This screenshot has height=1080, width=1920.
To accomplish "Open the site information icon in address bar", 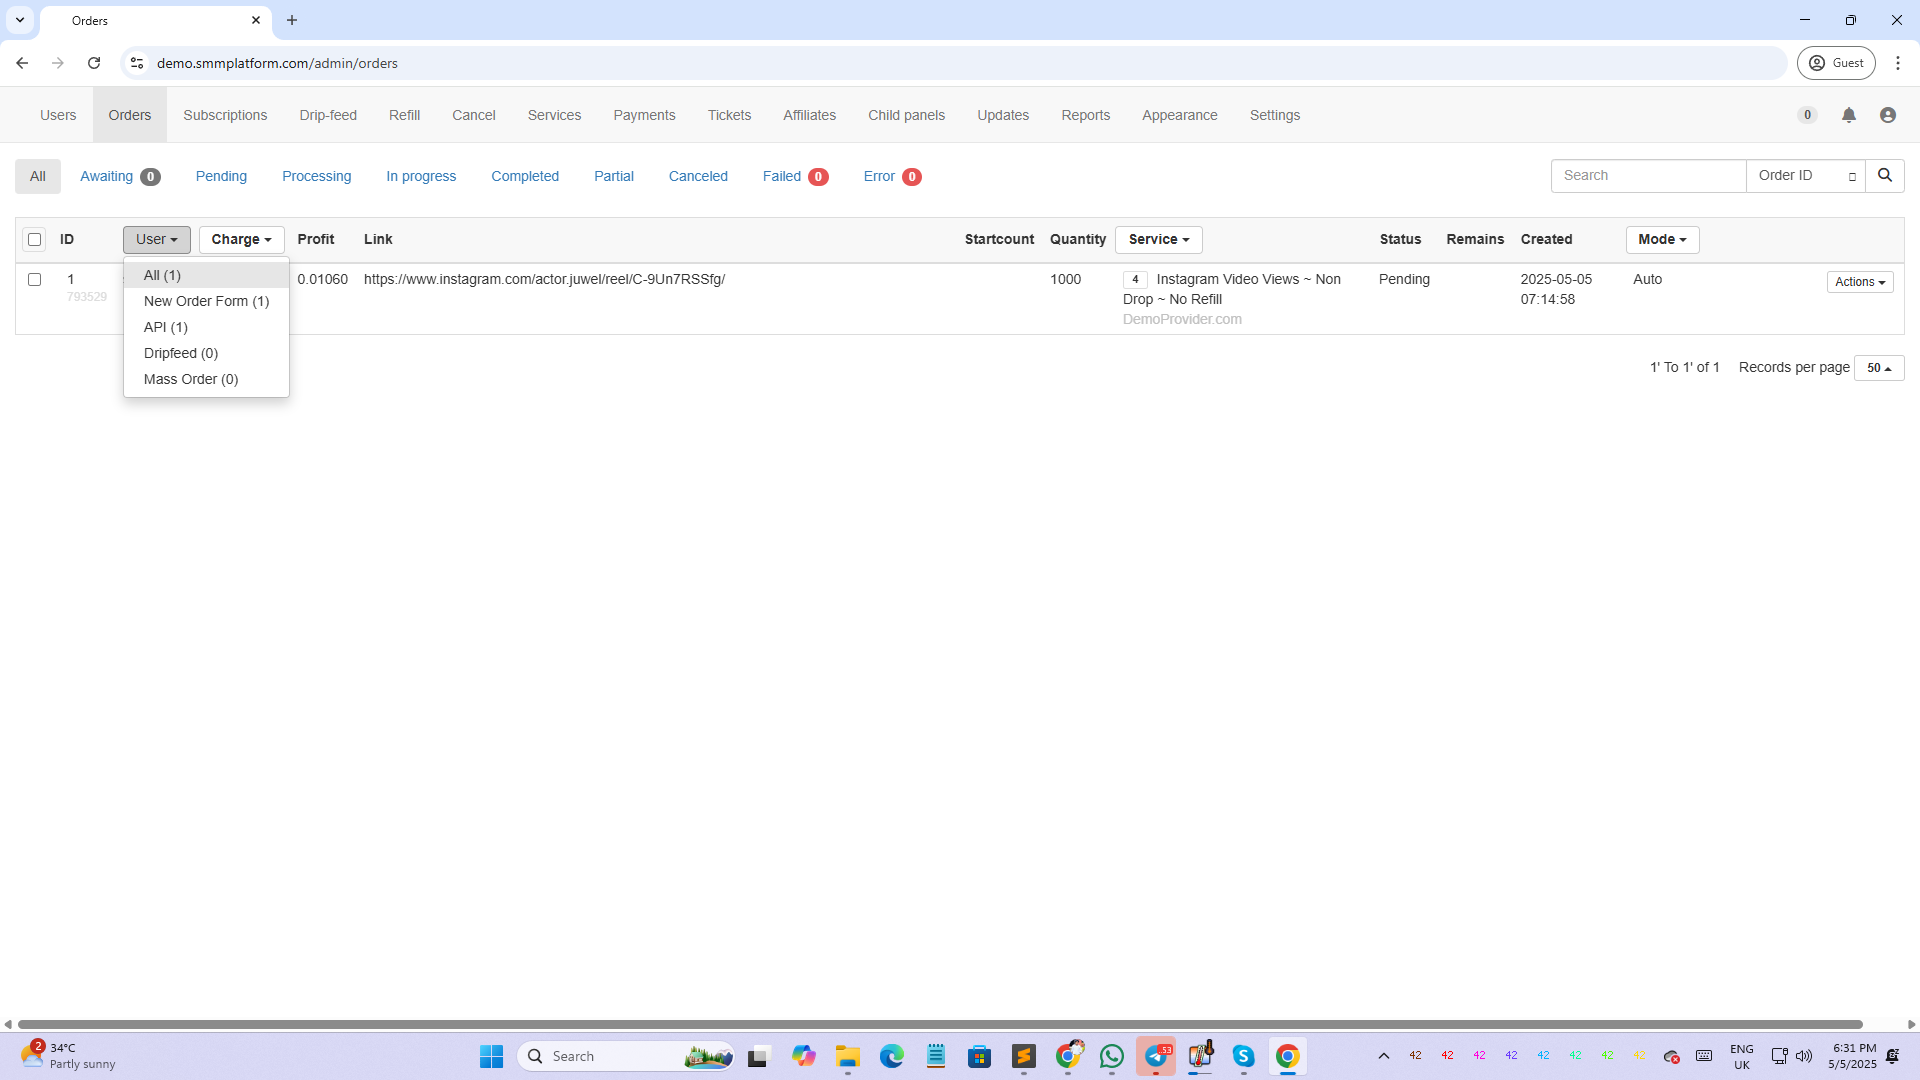I will (137, 63).
